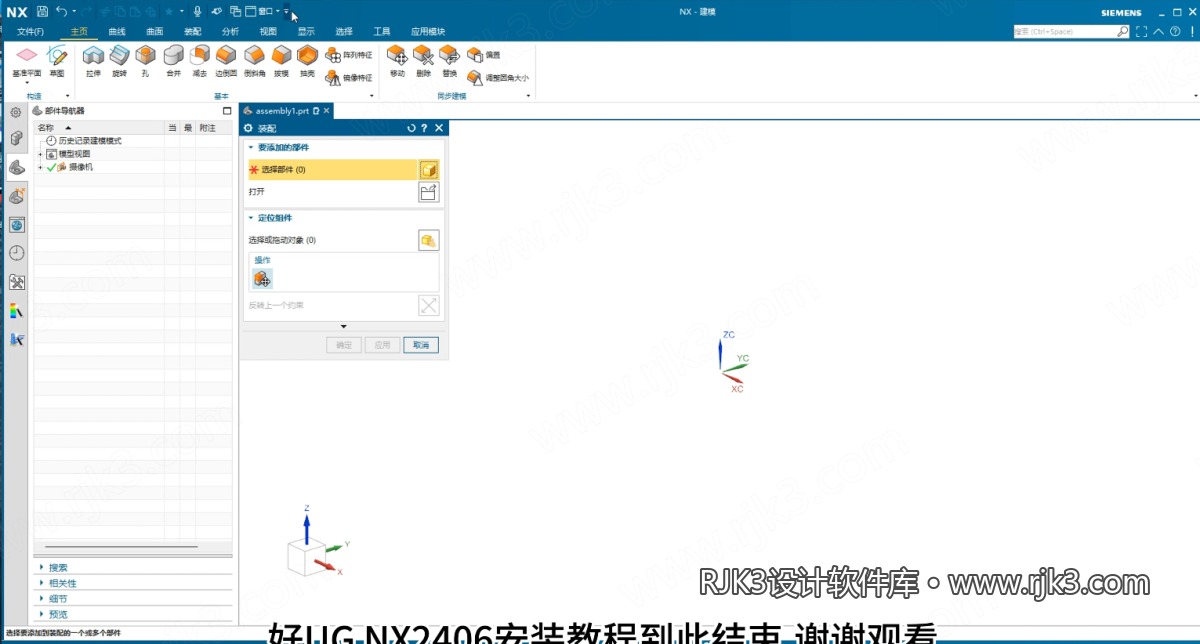
Task: Select the 草图 sketch tool
Action: pyautogui.click(x=57, y=60)
